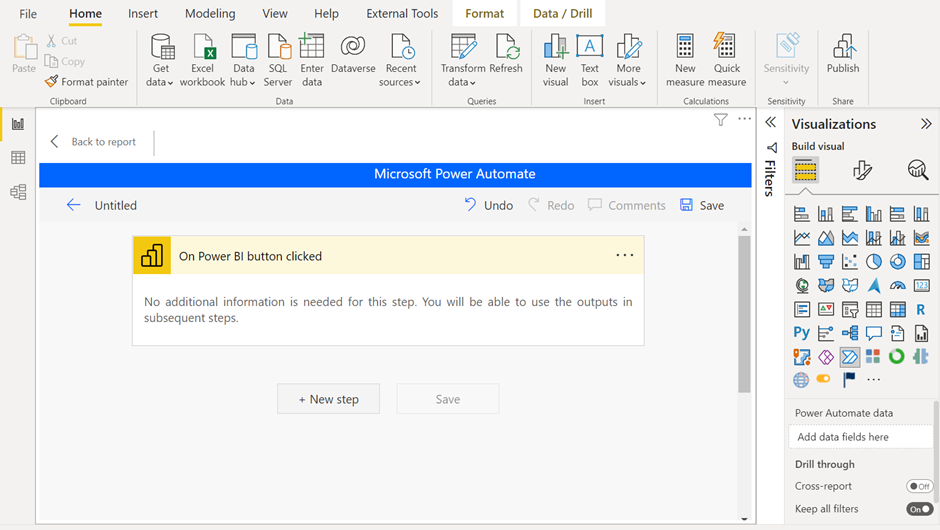
Task: Turn off Keep all filters toggle
Action: click(x=919, y=509)
